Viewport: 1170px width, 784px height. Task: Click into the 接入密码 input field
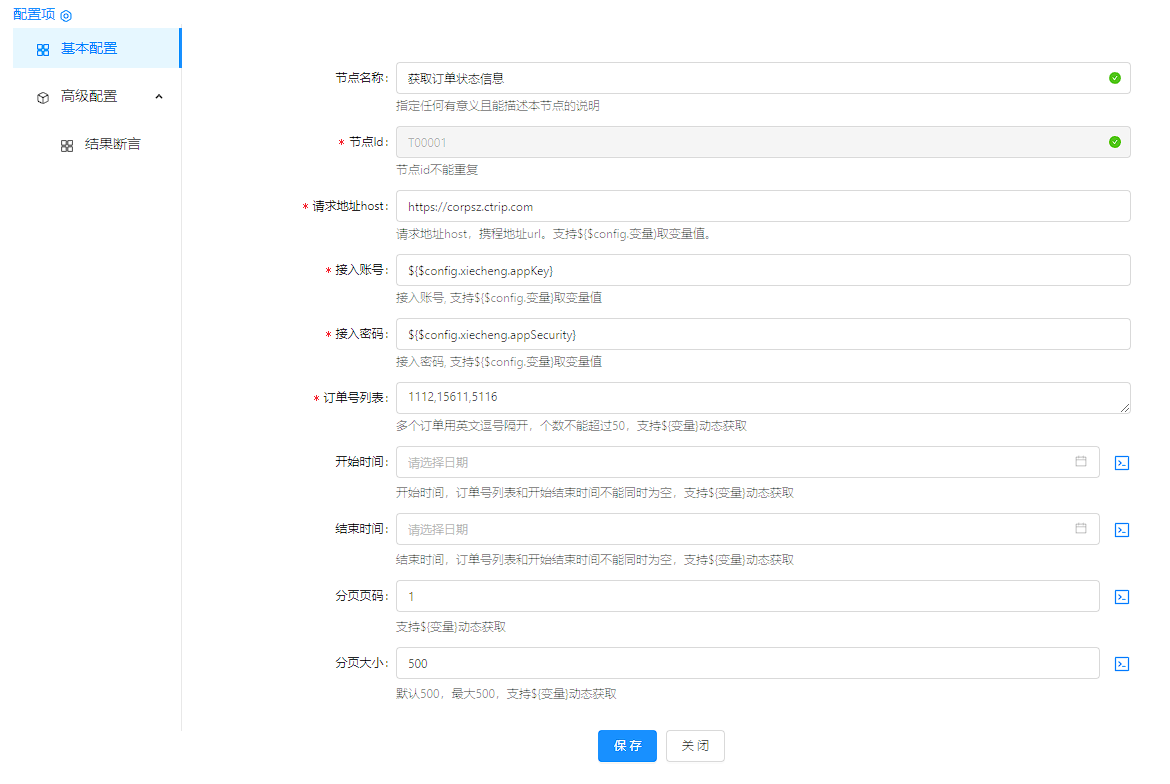click(x=762, y=334)
